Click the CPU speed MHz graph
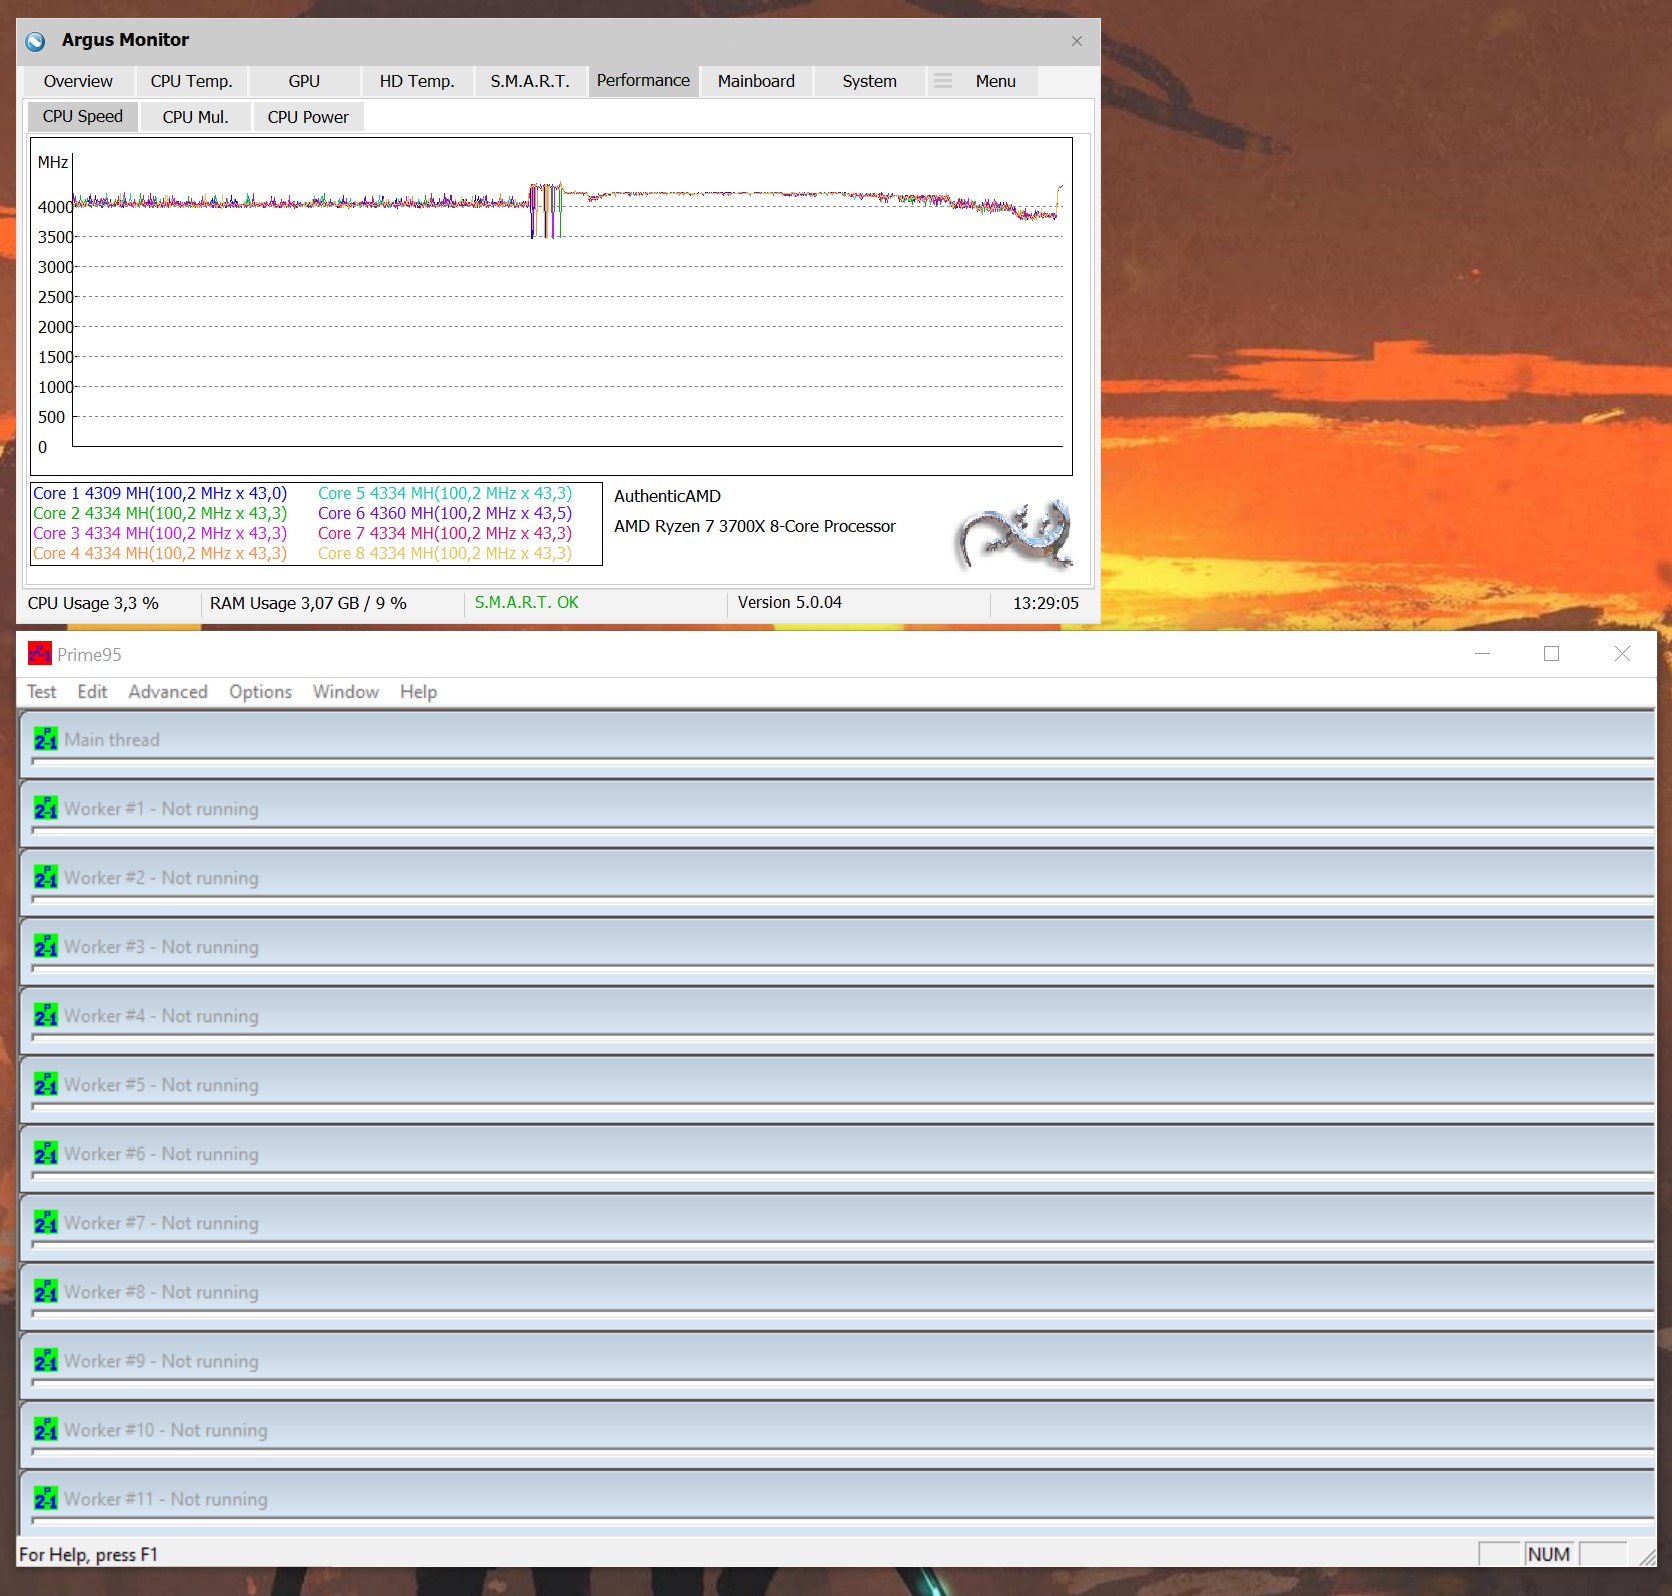The height and width of the screenshot is (1596, 1672). click(551, 306)
